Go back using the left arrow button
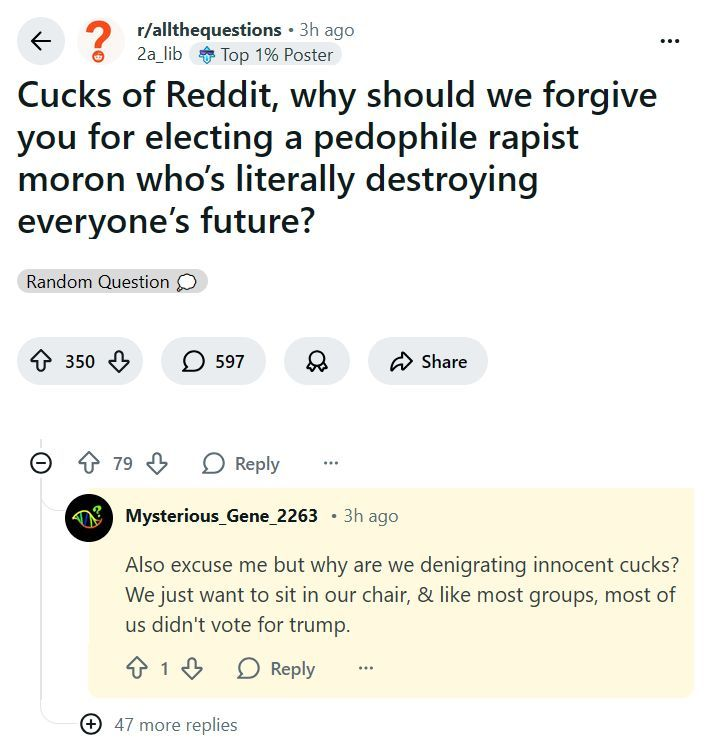Viewport: 715px width, 753px height. 41,41
